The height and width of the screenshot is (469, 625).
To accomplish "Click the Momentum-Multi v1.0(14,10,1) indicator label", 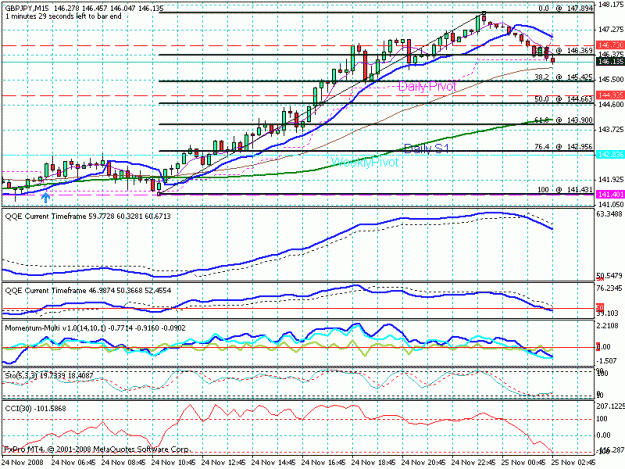I will [x=95, y=328].
